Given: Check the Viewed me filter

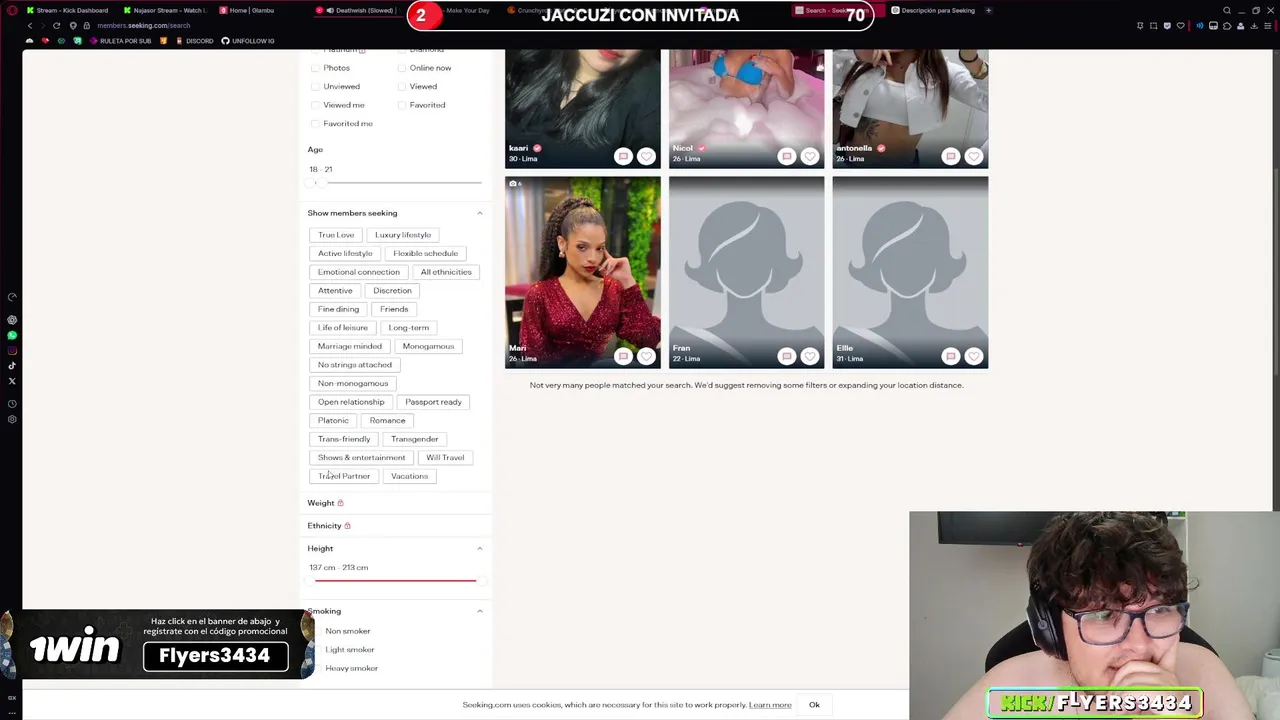Looking at the screenshot, I should (x=315, y=105).
